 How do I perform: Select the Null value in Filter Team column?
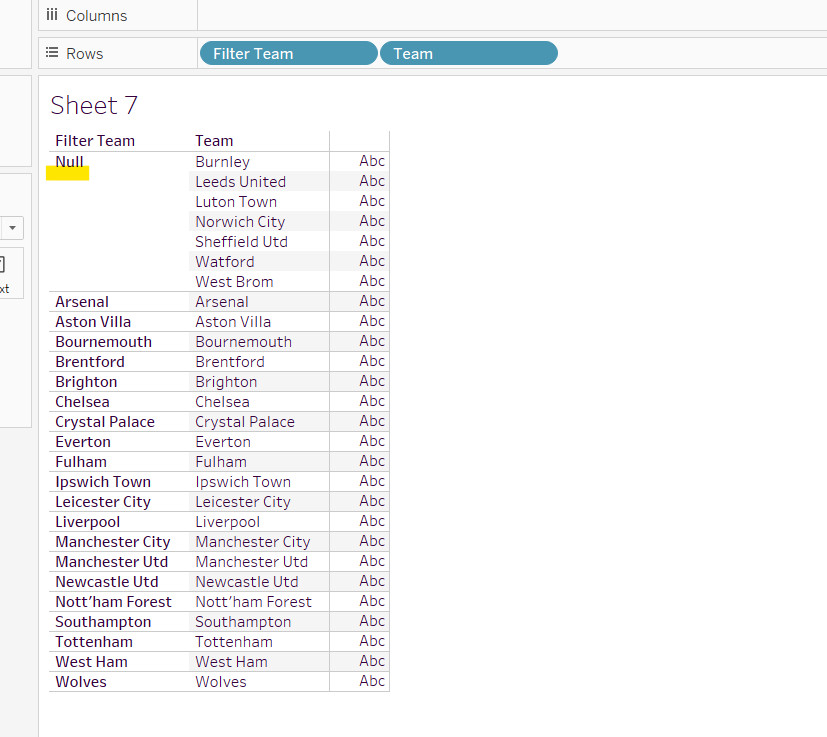click(x=69, y=161)
